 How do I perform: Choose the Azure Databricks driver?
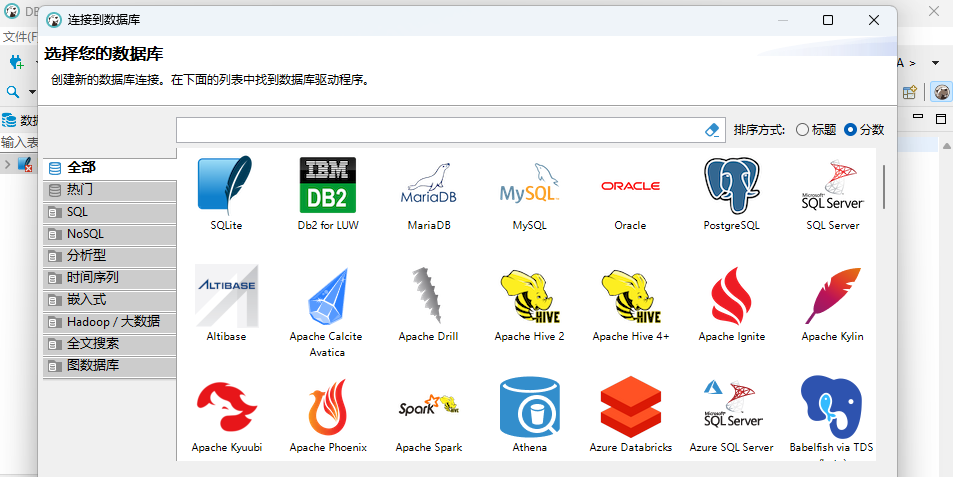point(630,408)
